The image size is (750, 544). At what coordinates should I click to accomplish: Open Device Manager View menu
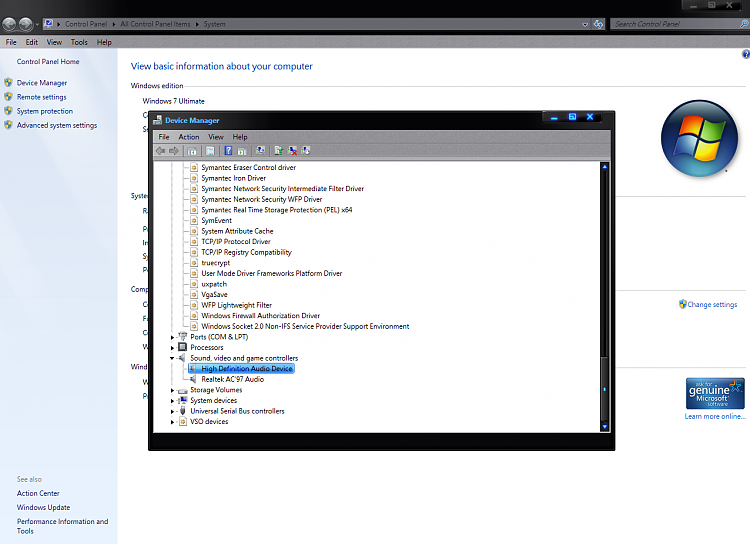[216, 137]
